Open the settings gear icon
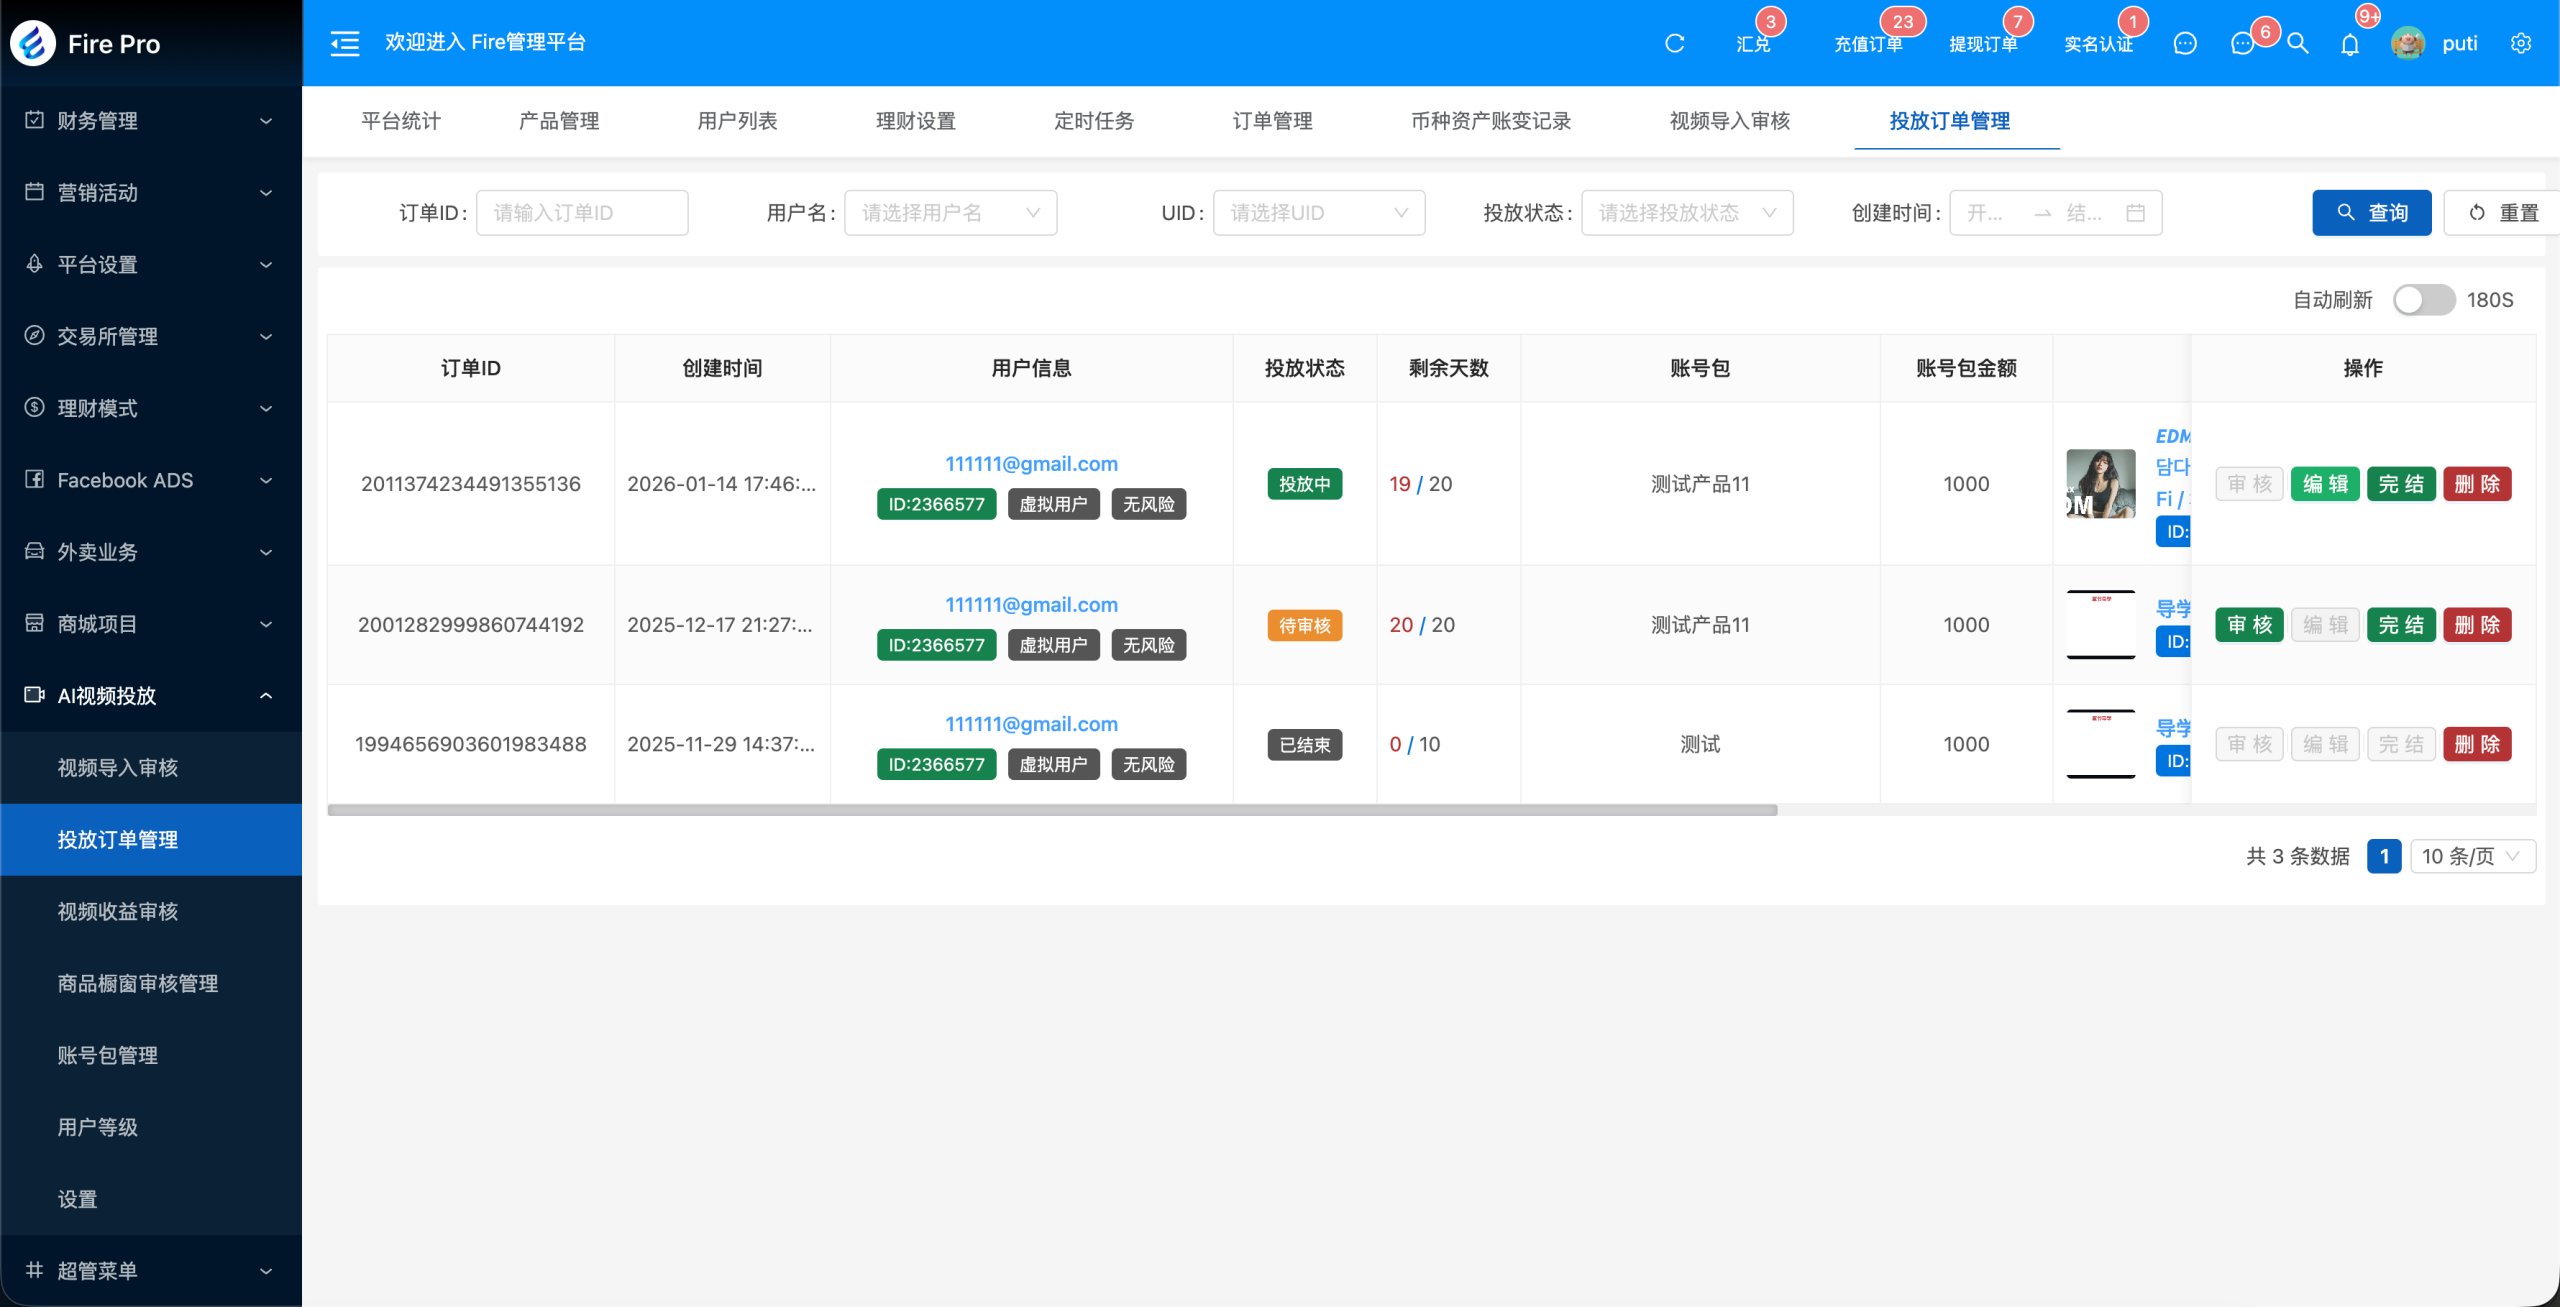2560x1307 pixels. coord(2521,43)
